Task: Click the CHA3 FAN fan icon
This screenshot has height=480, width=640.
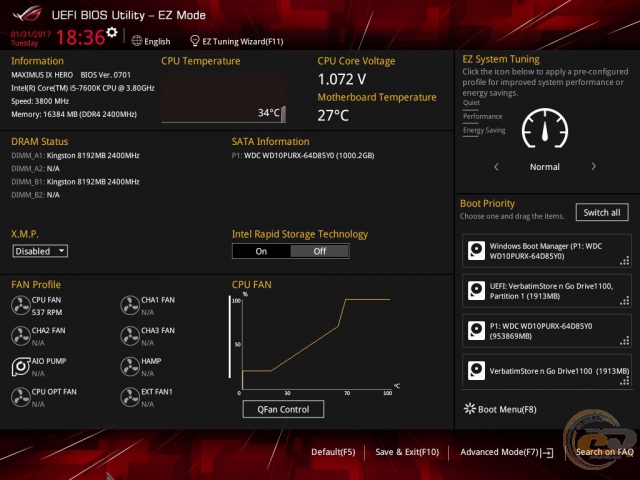Action: [x=130, y=336]
